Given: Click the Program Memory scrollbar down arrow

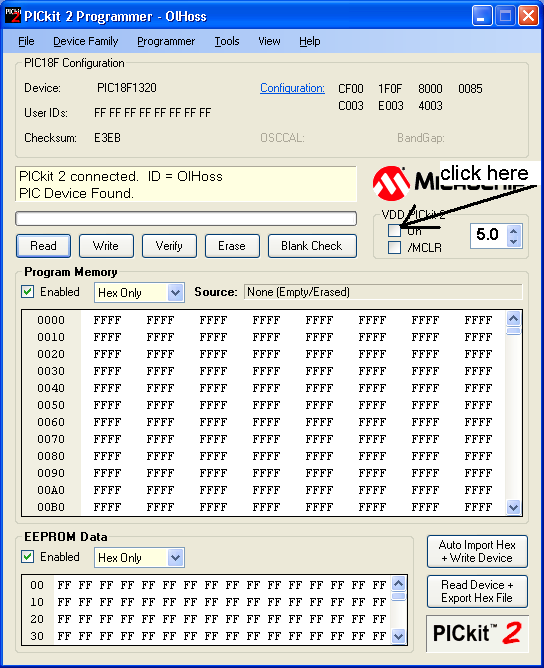Looking at the screenshot, I should click(x=514, y=507).
